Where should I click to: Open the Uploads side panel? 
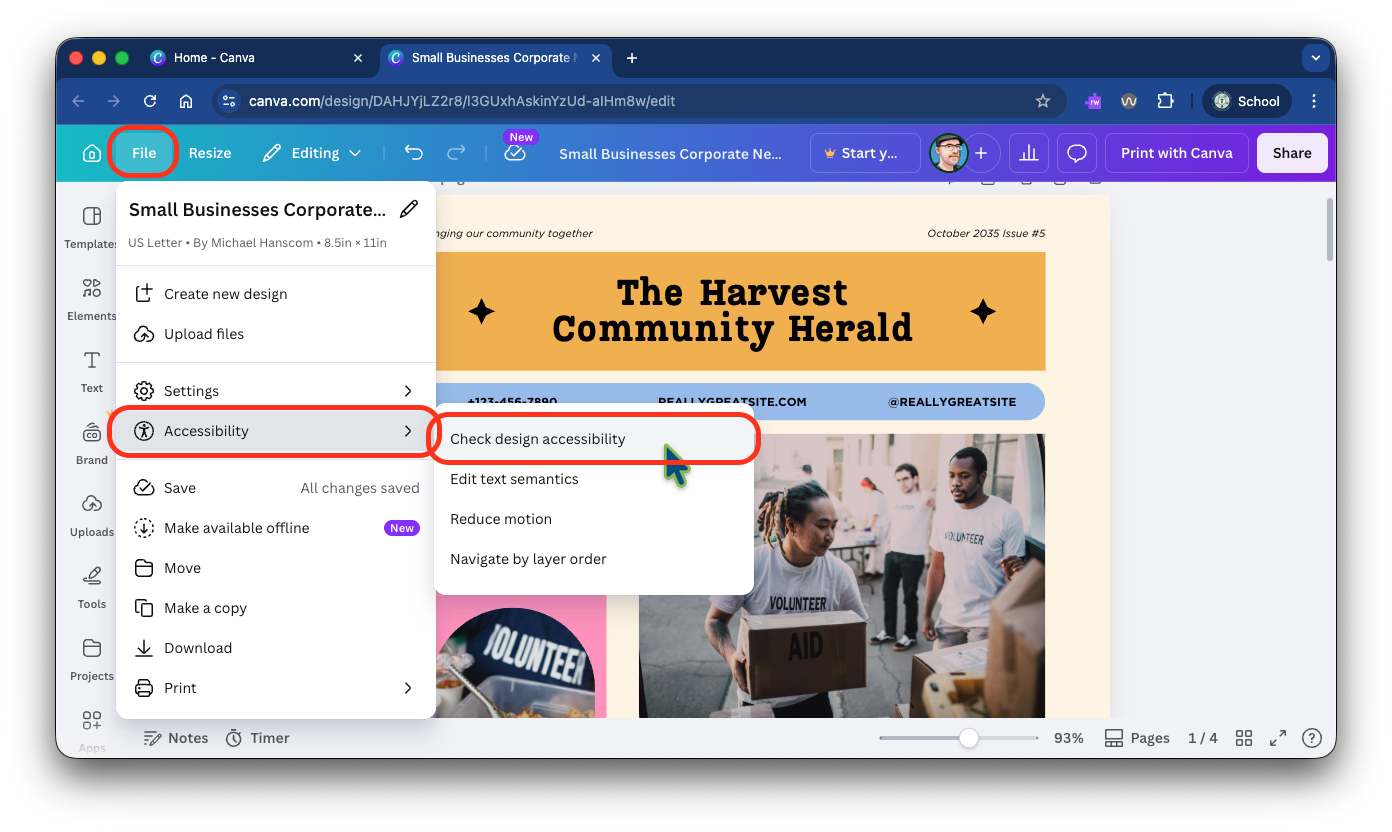pyautogui.click(x=92, y=515)
